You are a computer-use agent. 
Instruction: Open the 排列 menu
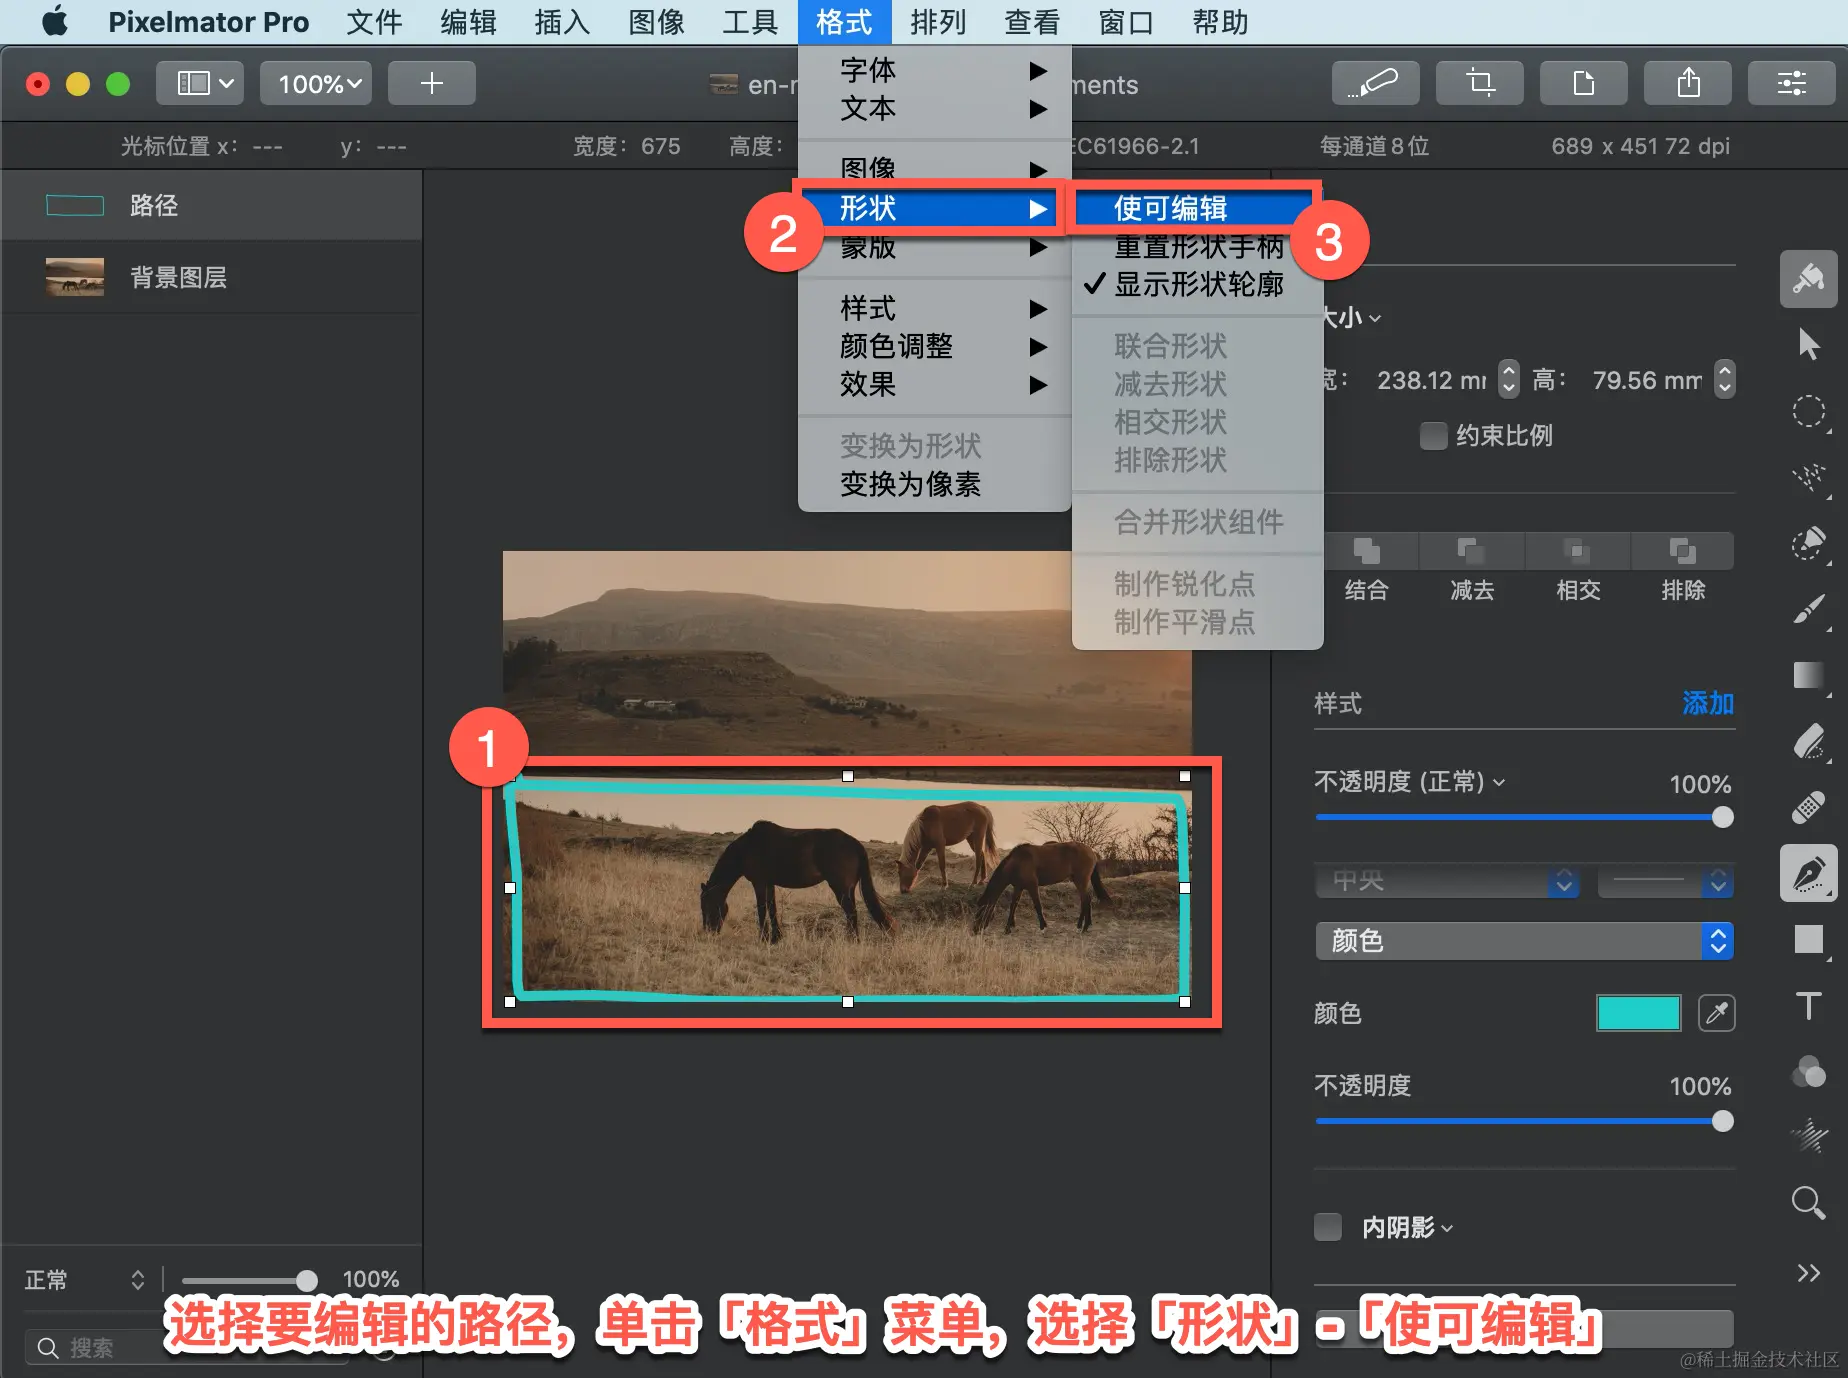tap(938, 22)
